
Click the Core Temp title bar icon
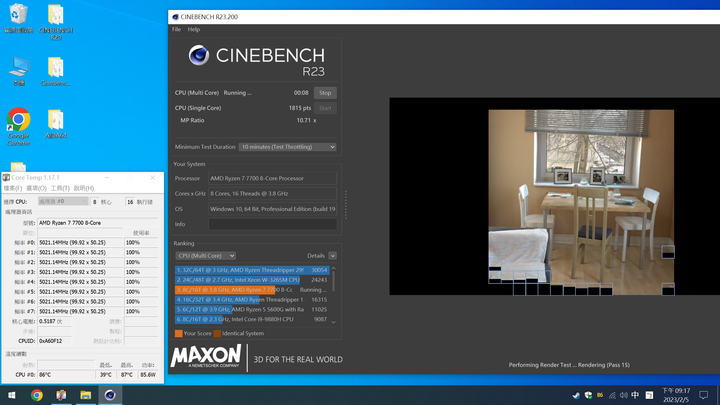6,178
